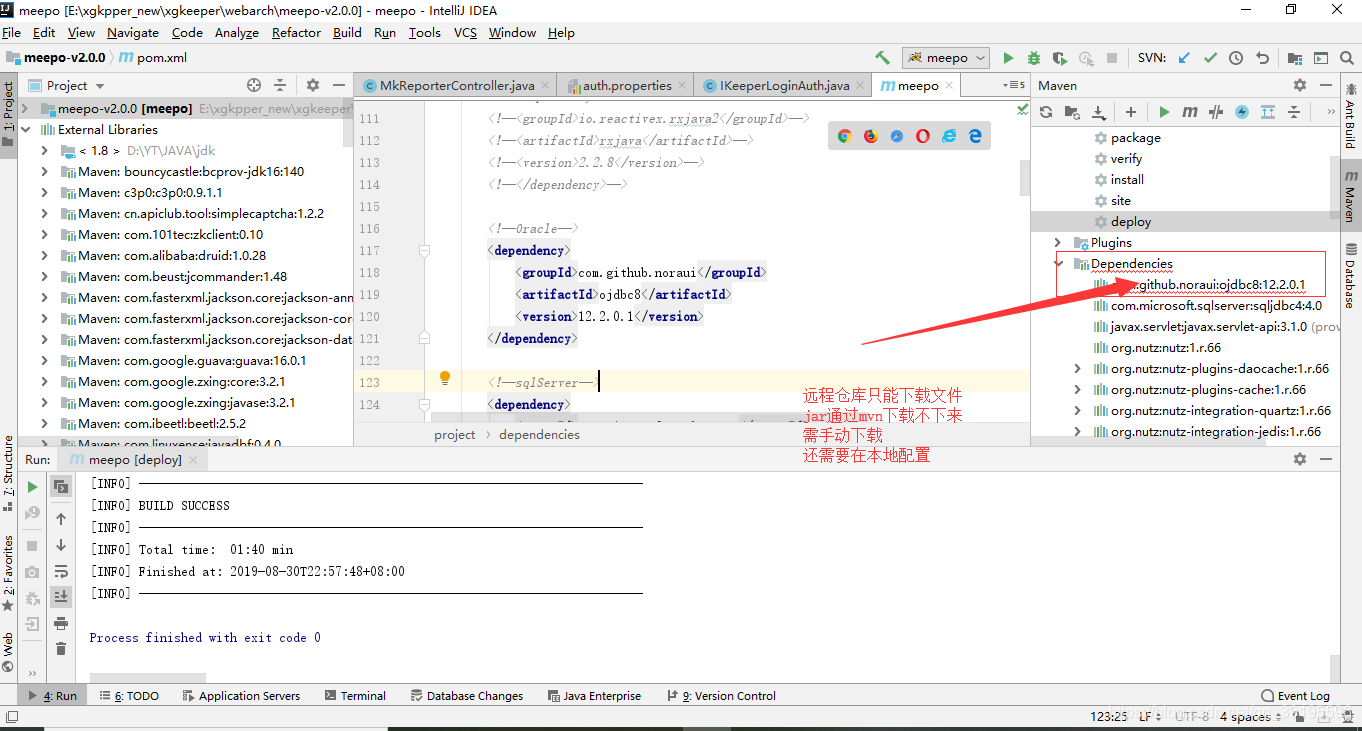Open in Firefox browser icon
The width and height of the screenshot is (1362, 731).
870,136
